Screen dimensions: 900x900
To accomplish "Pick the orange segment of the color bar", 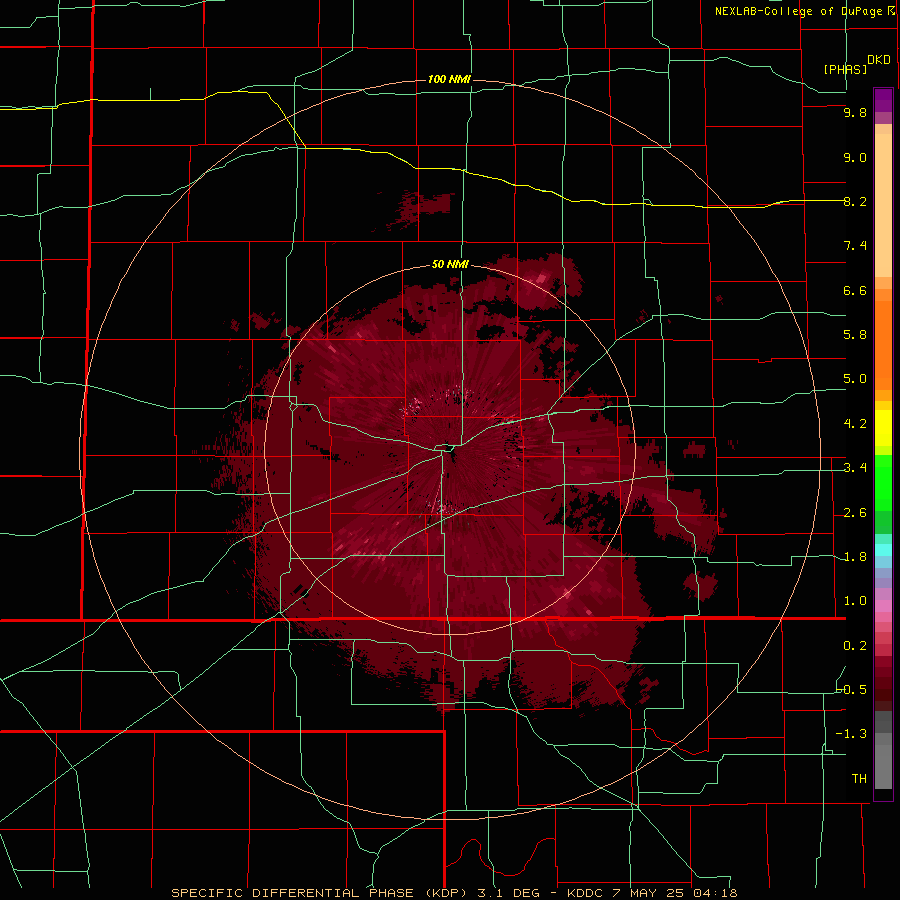I will 883,346.
